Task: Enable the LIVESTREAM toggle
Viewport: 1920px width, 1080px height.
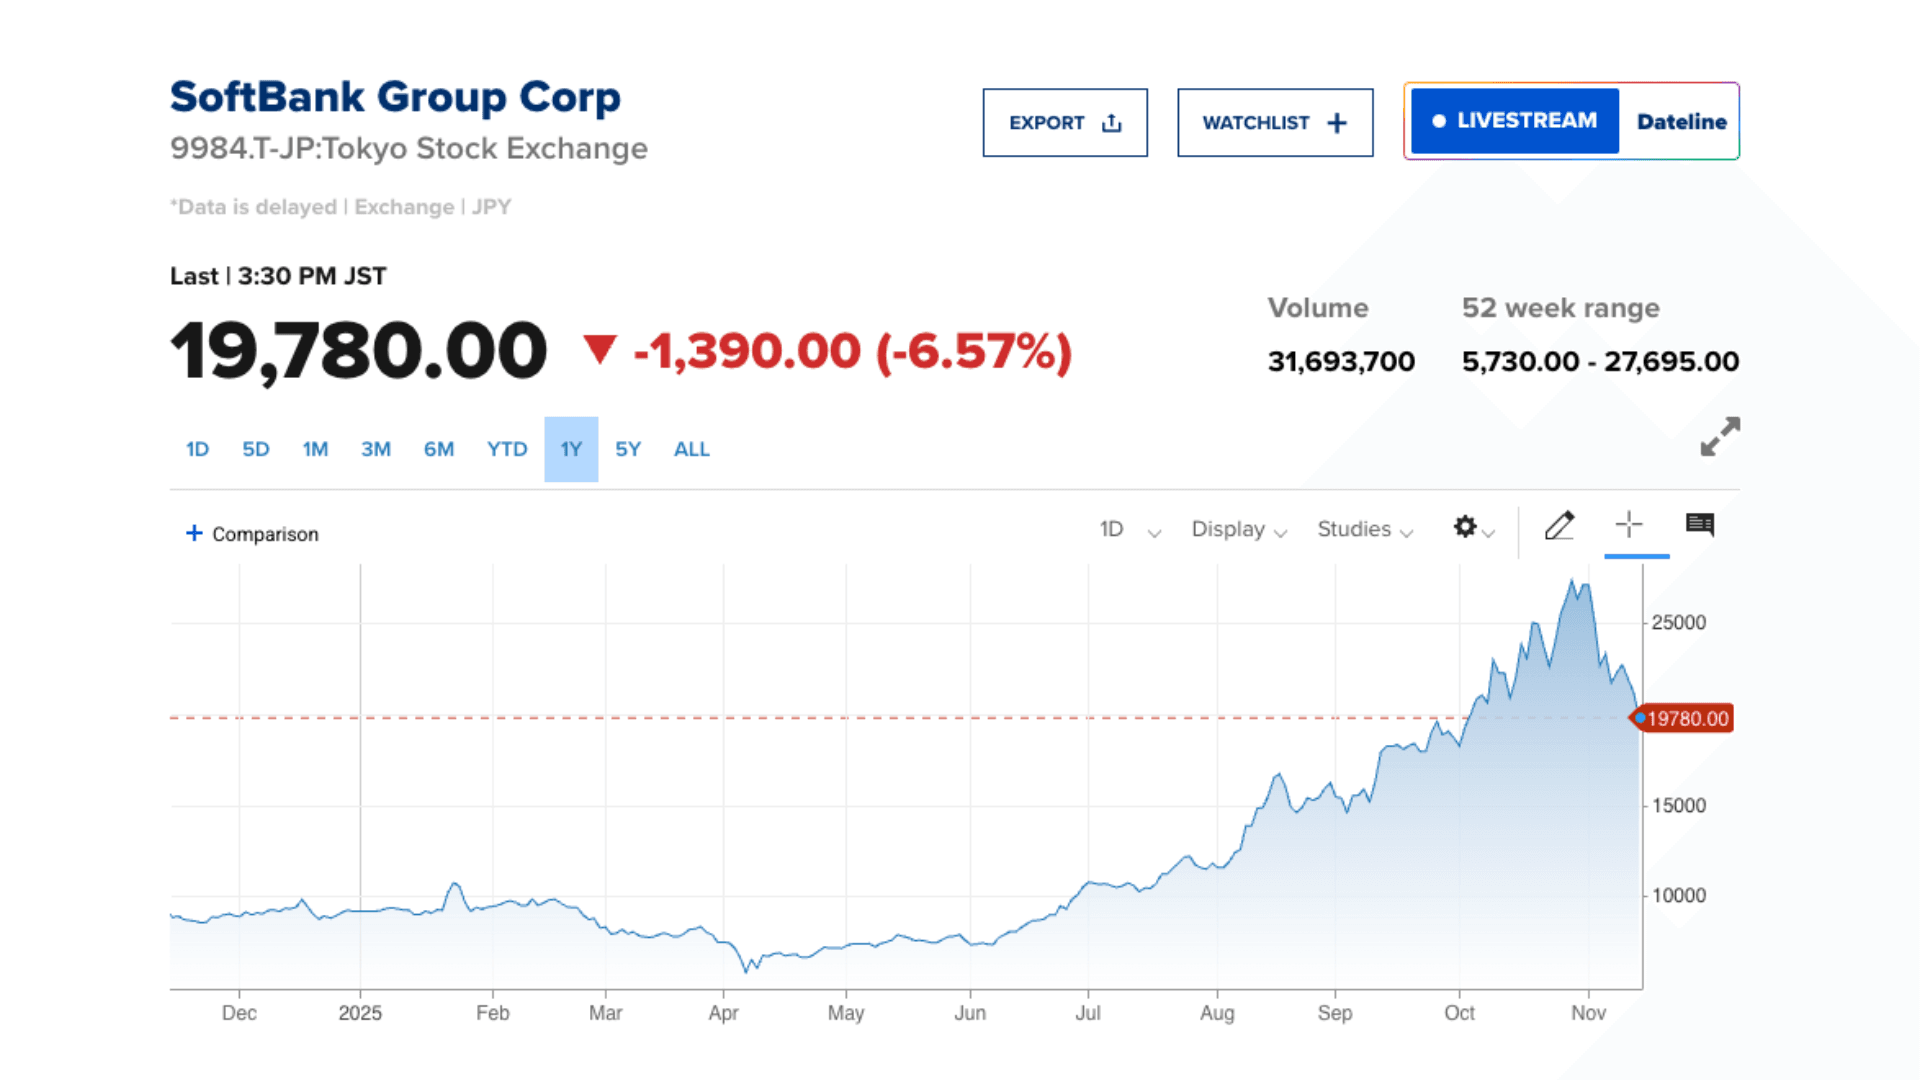Action: pos(1513,120)
